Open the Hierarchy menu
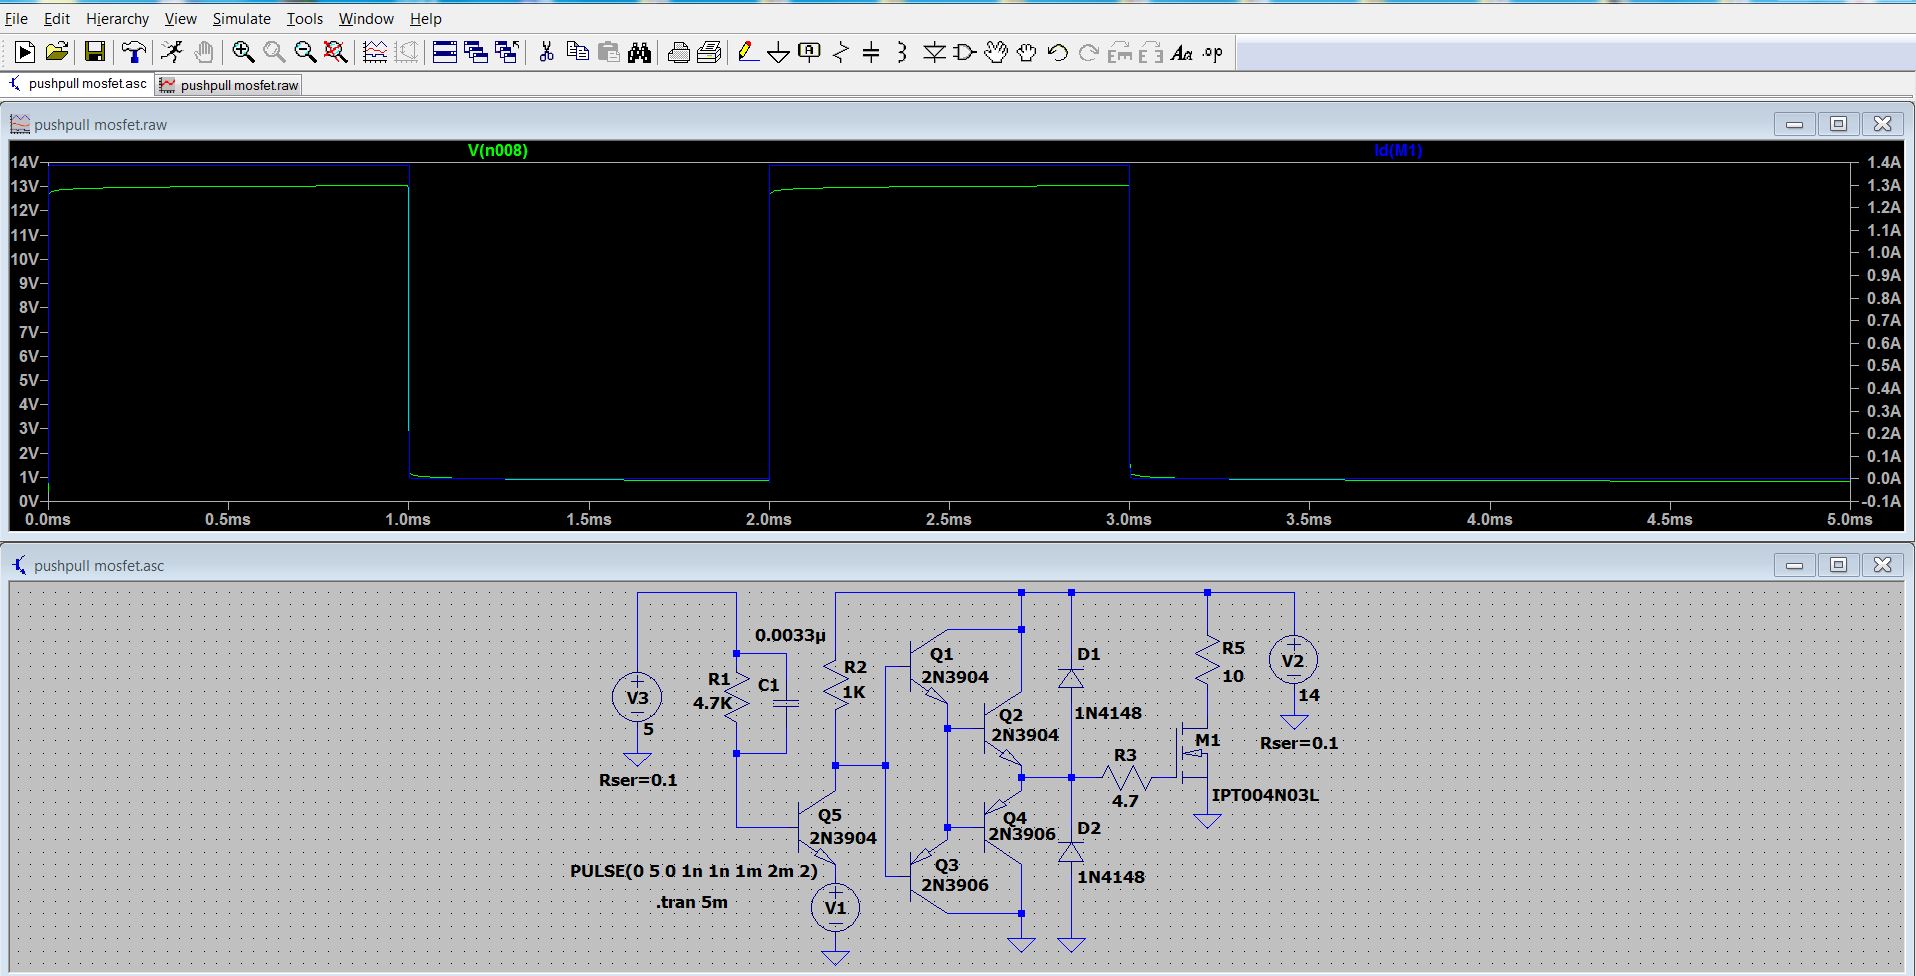The height and width of the screenshot is (976, 1916). [117, 18]
